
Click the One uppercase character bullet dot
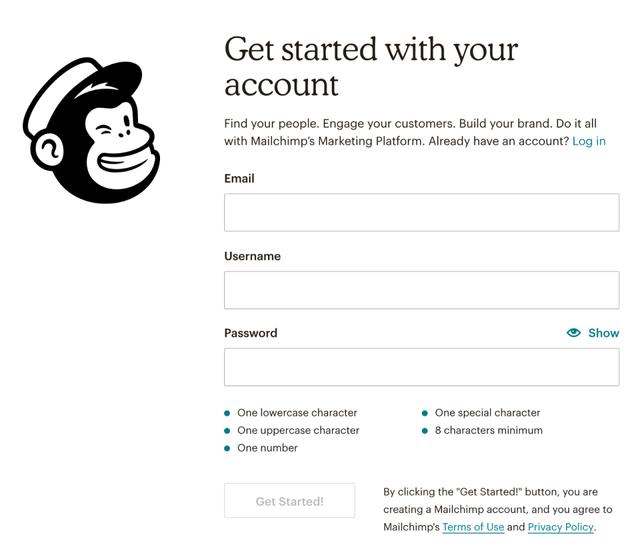227,431
